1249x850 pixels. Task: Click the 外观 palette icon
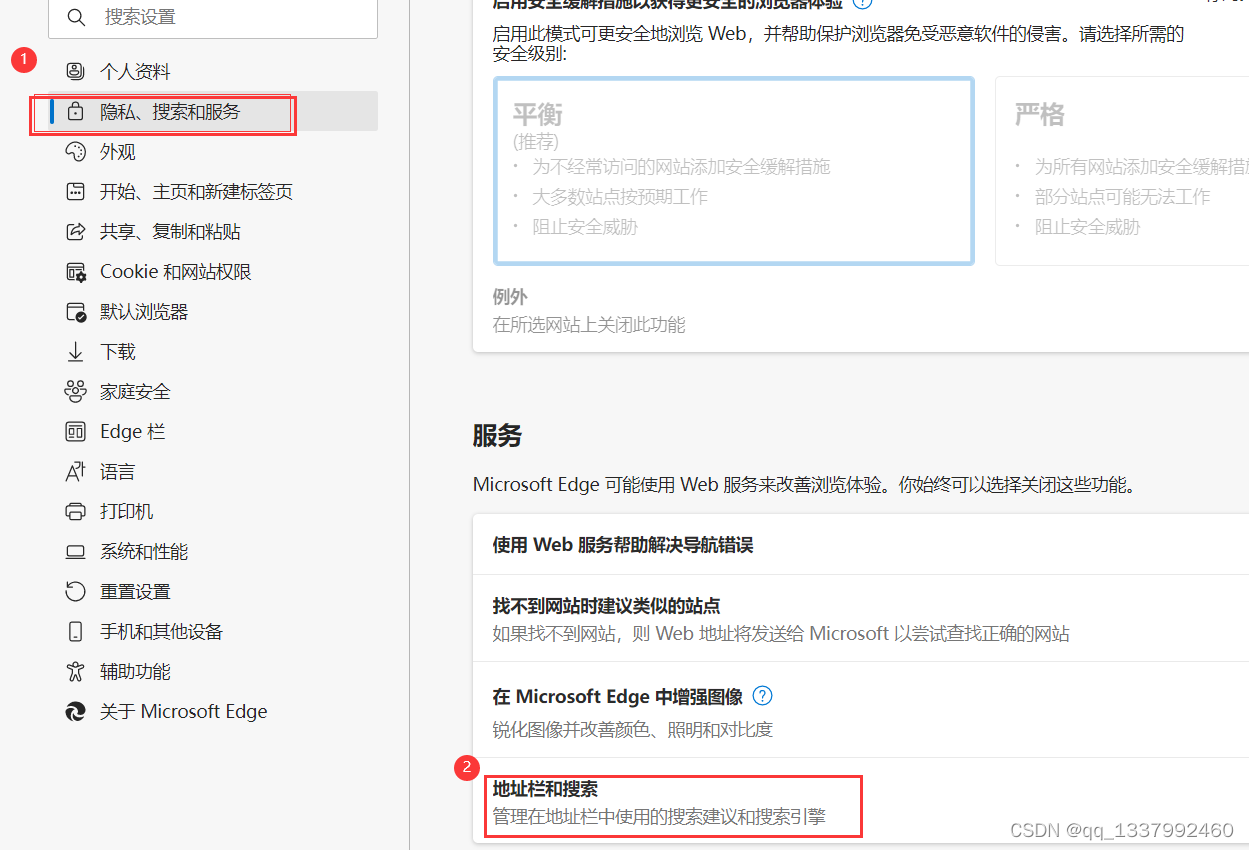(x=75, y=151)
